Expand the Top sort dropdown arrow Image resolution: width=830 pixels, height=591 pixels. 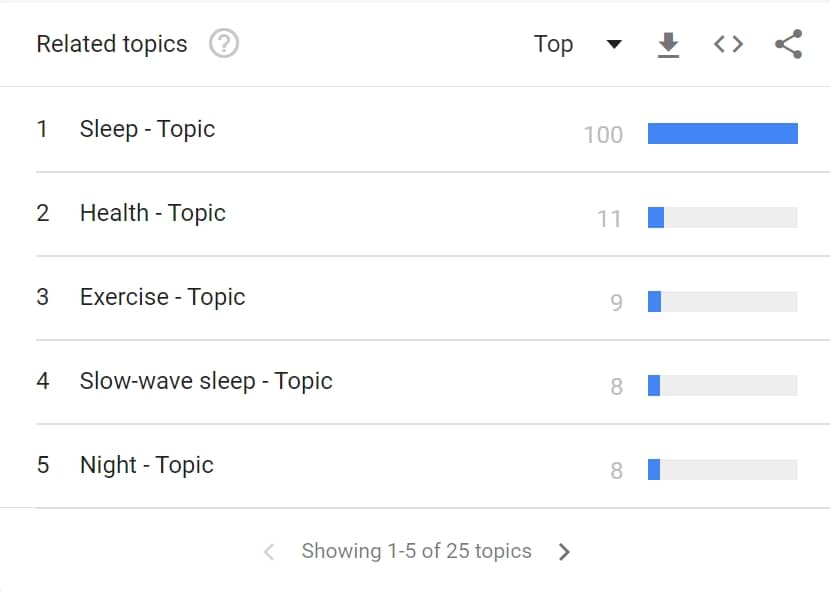[x=614, y=44]
